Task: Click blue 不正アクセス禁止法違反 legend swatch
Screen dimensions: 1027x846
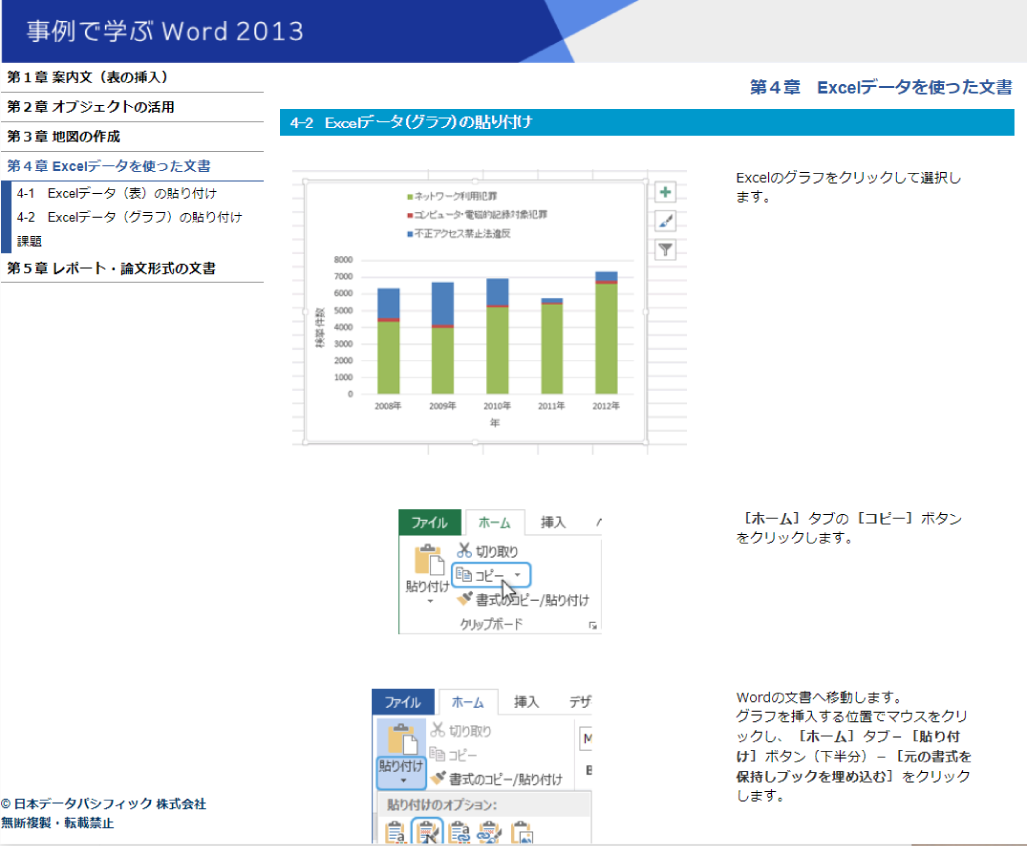Action: point(410,233)
